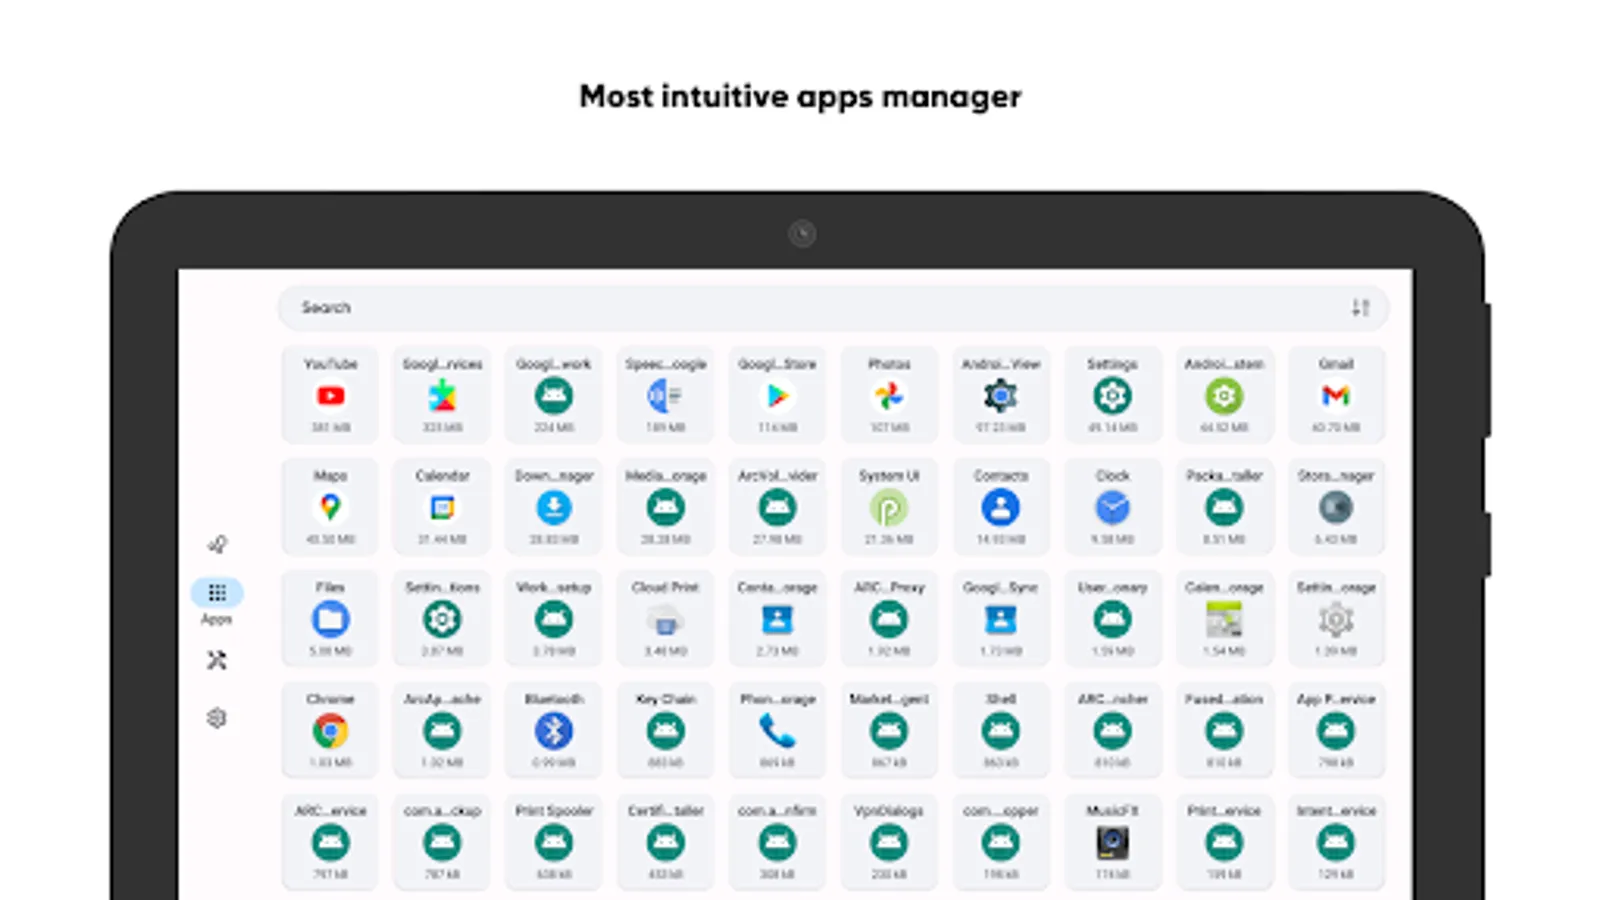Open the settings gear sidebar tab
The width and height of the screenshot is (1600, 900).
217,718
